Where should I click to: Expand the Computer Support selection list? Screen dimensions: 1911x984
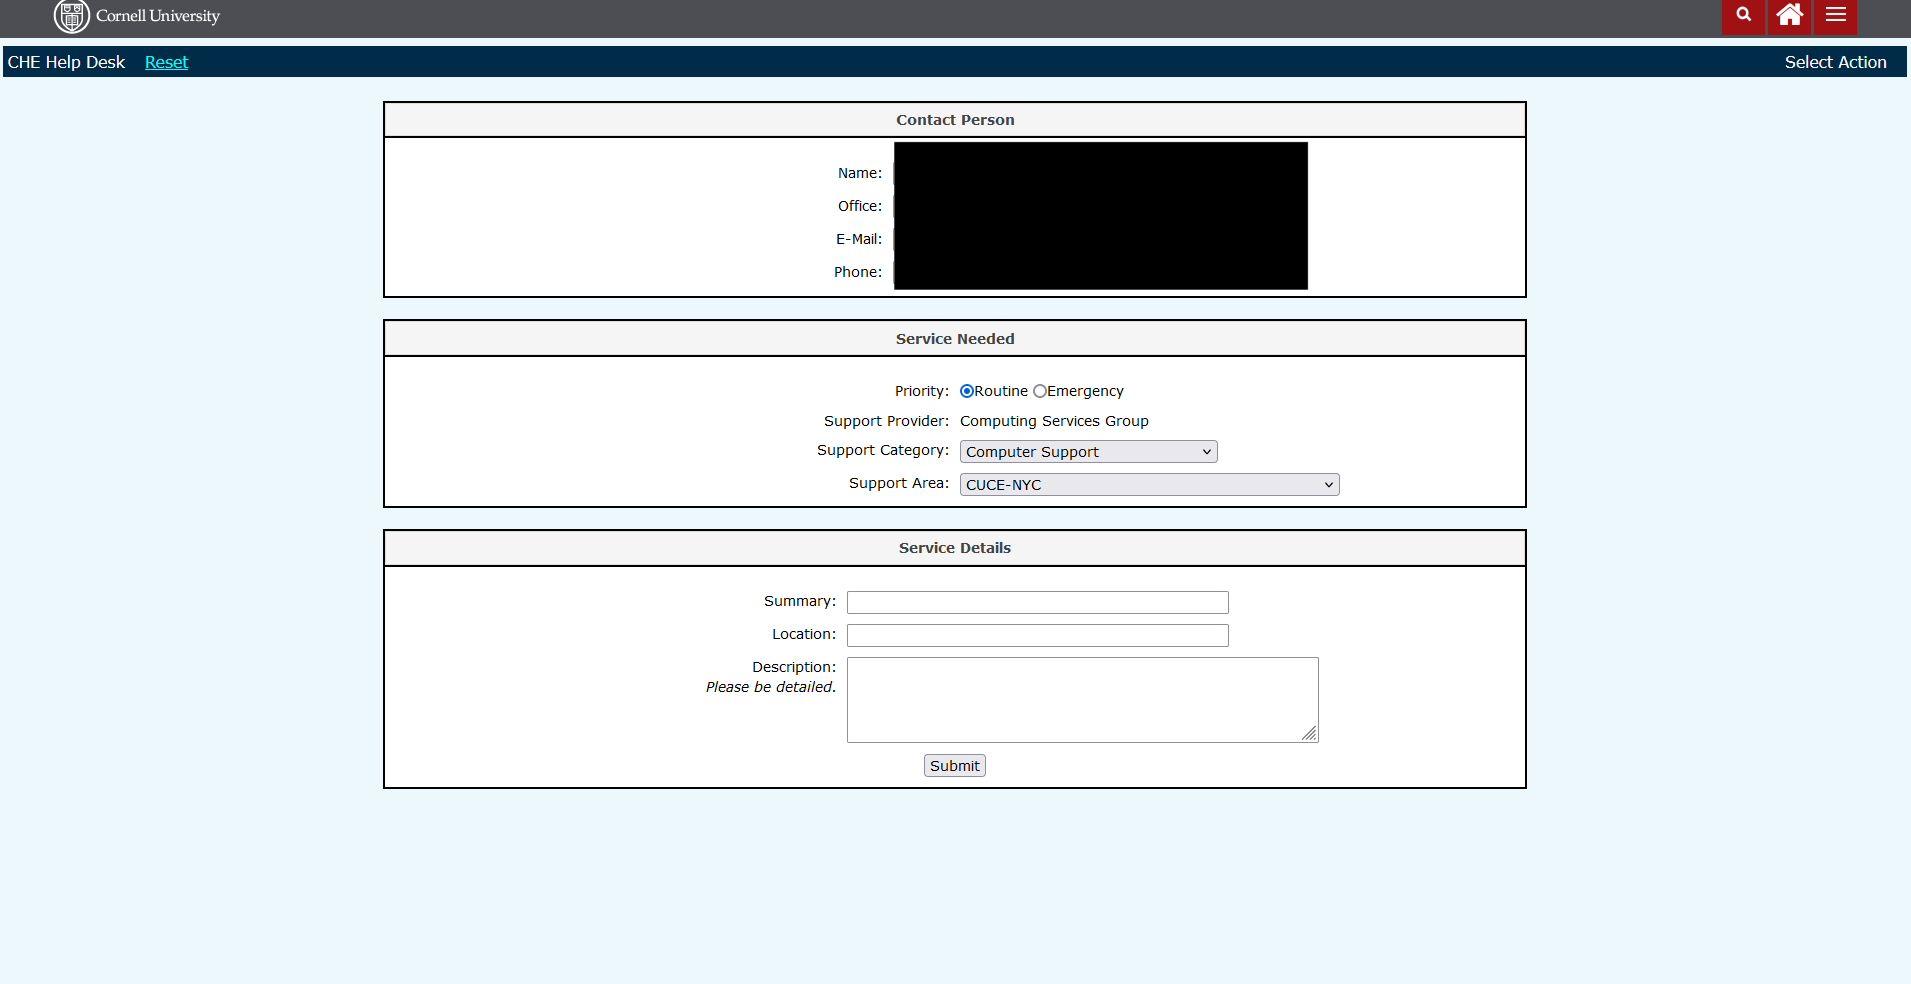[1088, 451]
